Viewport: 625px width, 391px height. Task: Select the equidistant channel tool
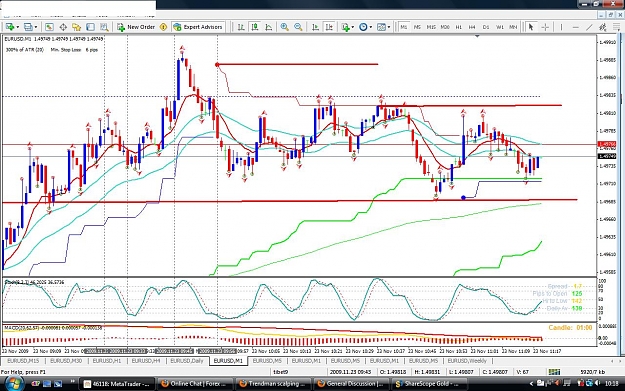click(x=603, y=27)
